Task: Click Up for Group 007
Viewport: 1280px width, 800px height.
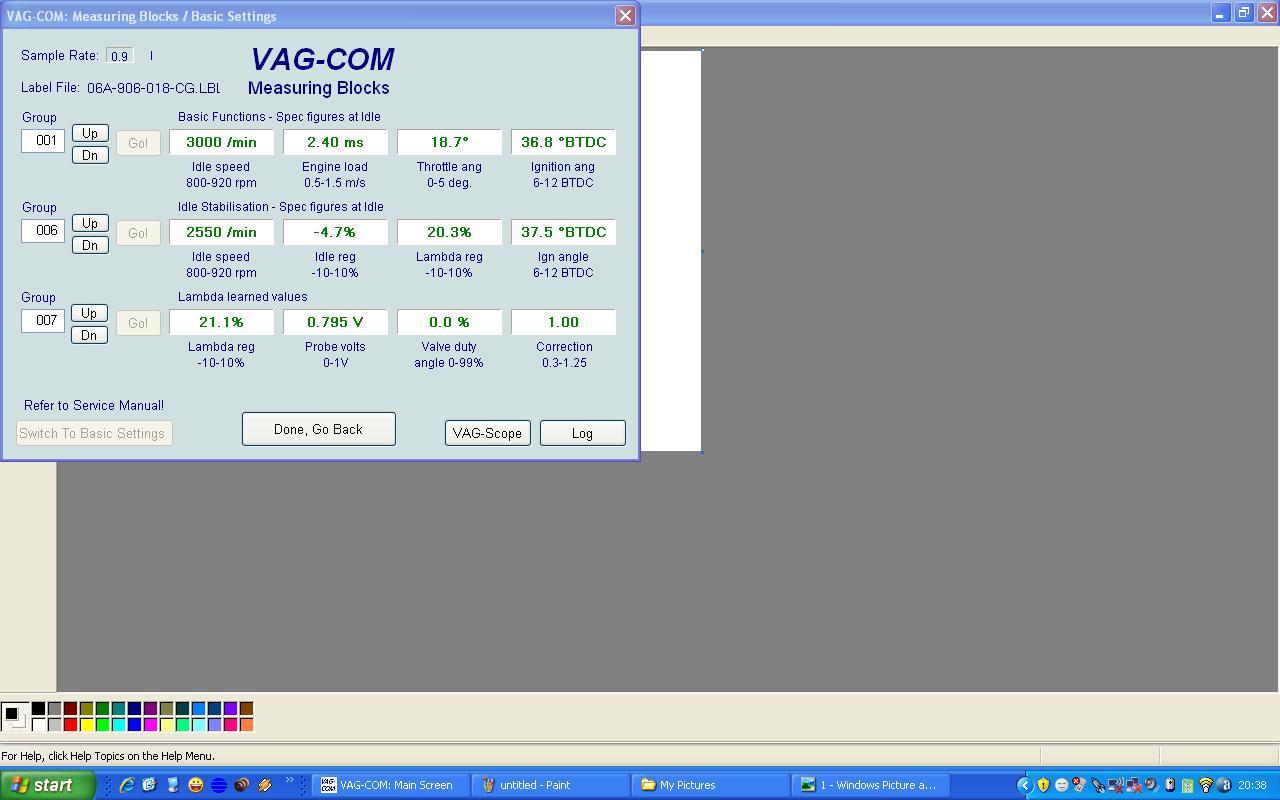Action: [x=90, y=313]
